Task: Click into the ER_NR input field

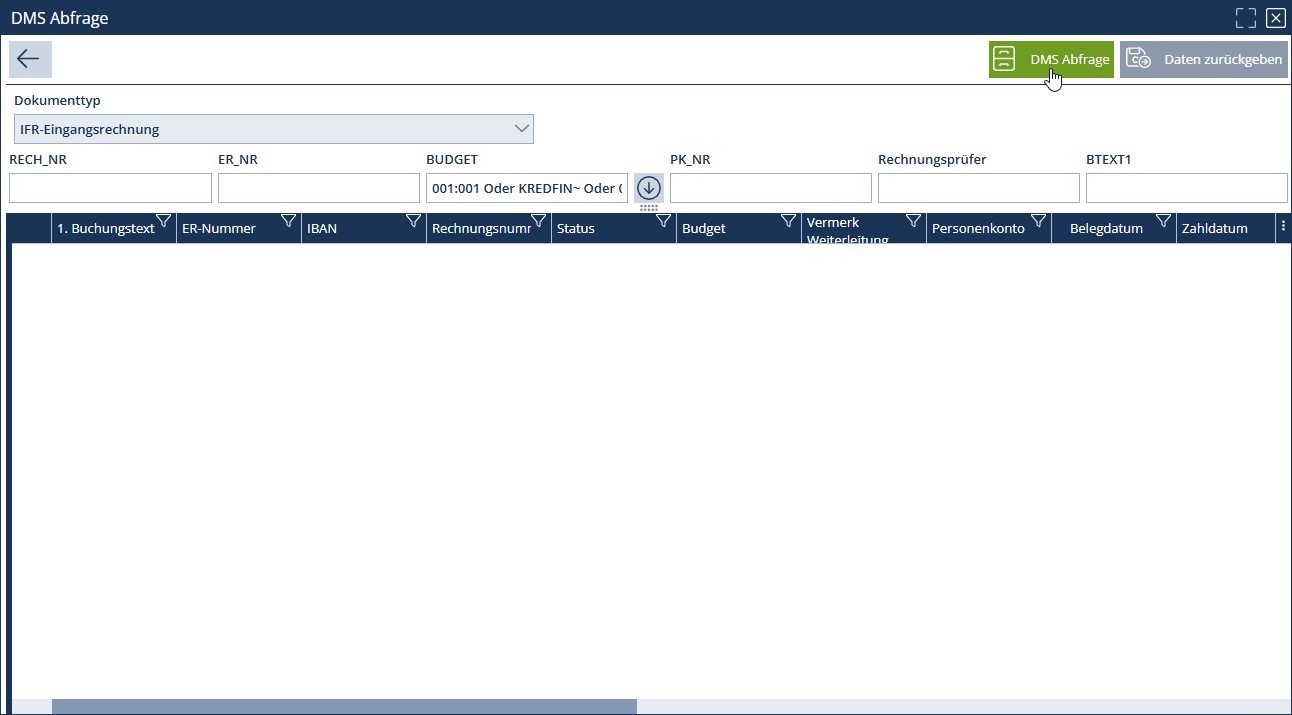Action: pos(319,188)
